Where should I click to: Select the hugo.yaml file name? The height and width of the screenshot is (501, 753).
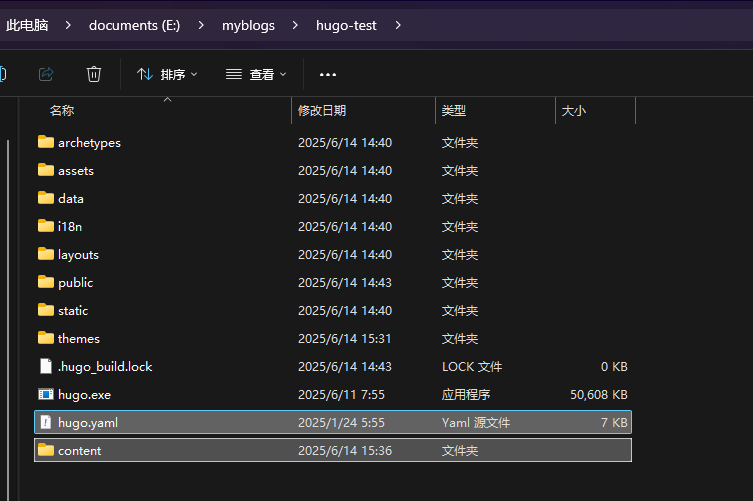coord(88,423)
